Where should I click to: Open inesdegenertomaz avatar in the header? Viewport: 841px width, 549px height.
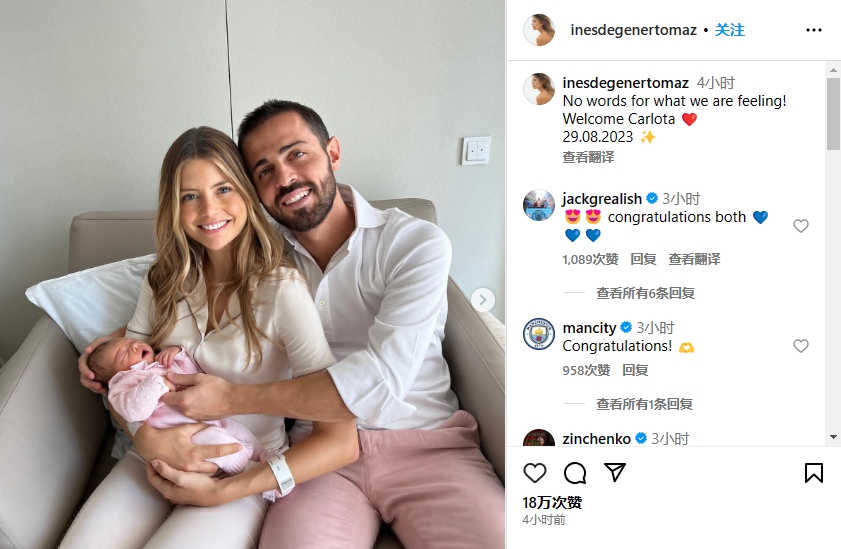pyautogui.click(x=538, y=30)
